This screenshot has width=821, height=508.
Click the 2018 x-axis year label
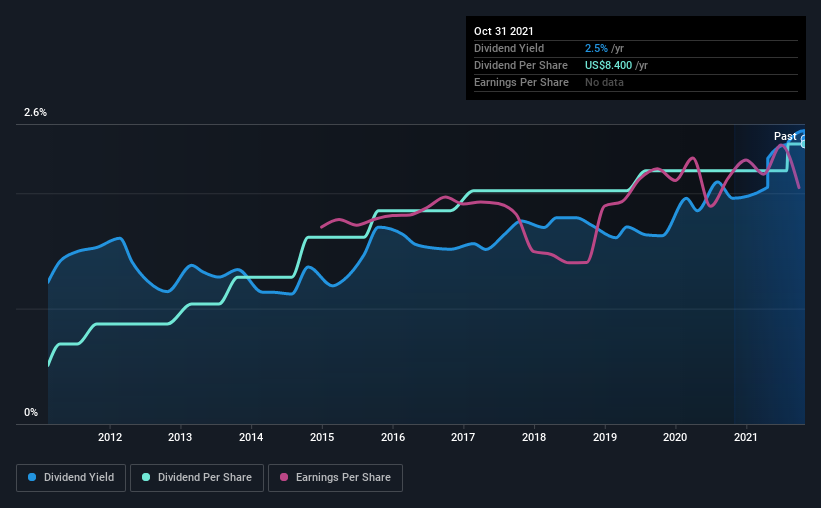(x=534, y=437)
